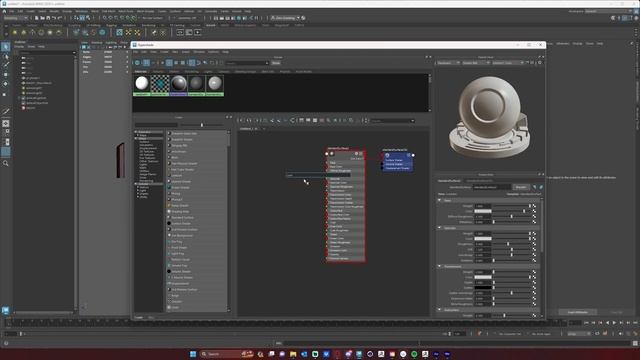Click first round icon in Browser toolbar
640x360 pixels.
pyautogui.click(x=137, y=63)
